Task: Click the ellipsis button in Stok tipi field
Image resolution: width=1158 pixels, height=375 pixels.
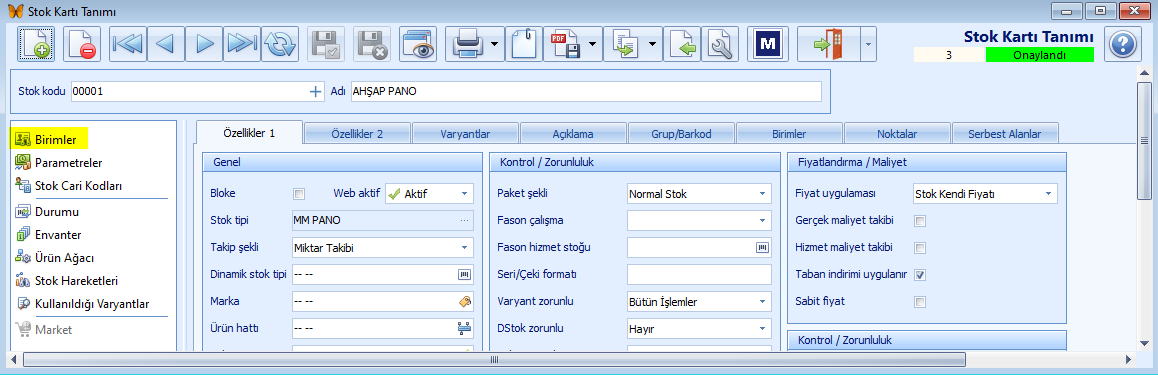Action: pos(465,220)
